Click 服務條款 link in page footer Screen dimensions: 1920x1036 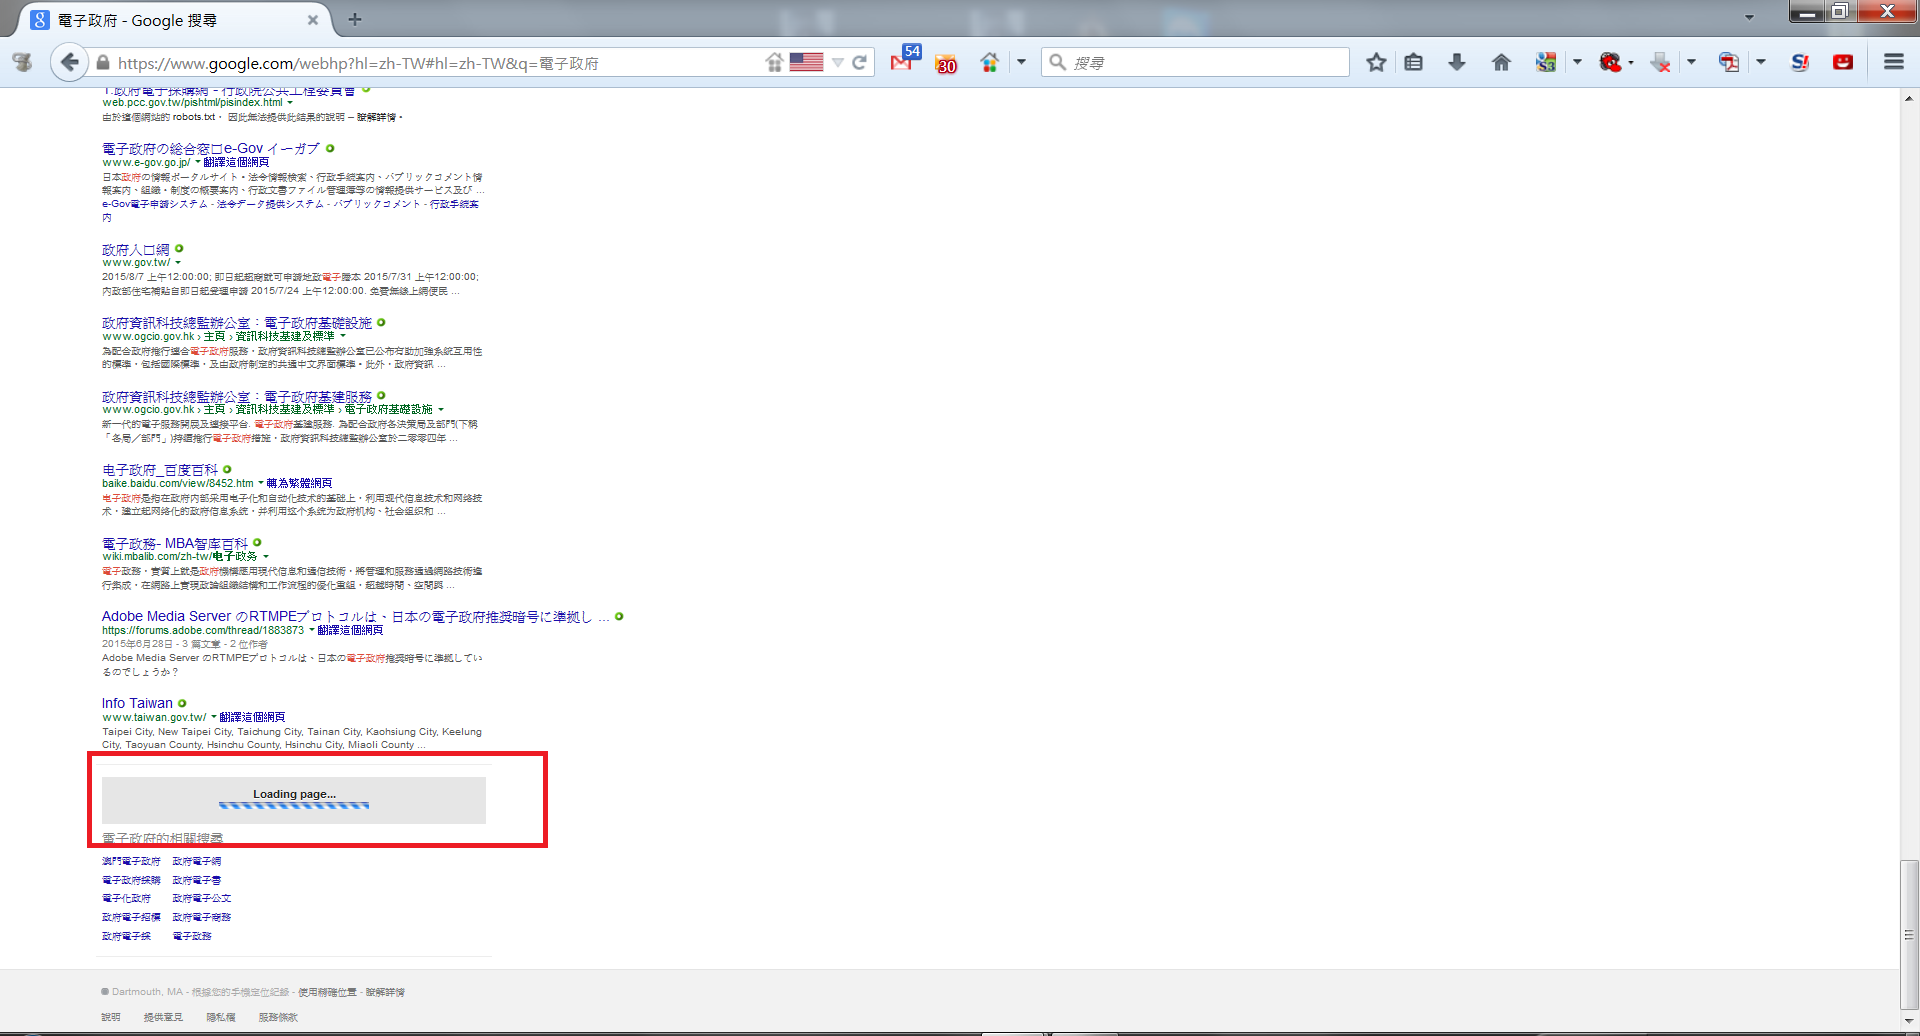pyautogui.click(x=278, y=1017)
